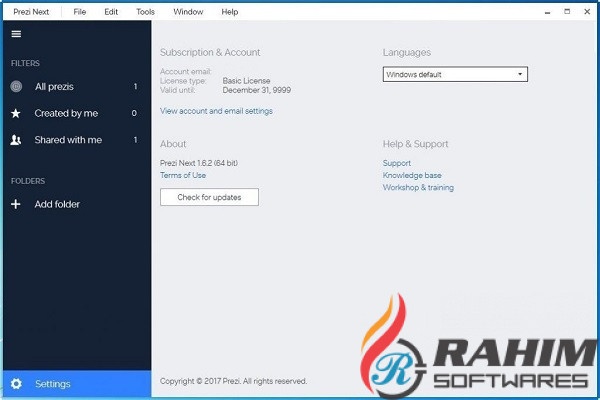The width and height of the screenshot is (600, 400).
Task: Click the copyright 2017 Prezi notice
Action: tap(233, 381)
